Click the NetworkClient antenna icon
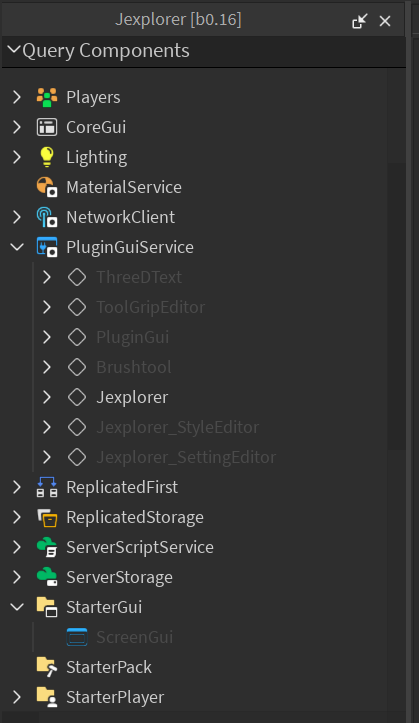Screen dimensions: 419x723 pyautogui.click(x=47, y=217)
